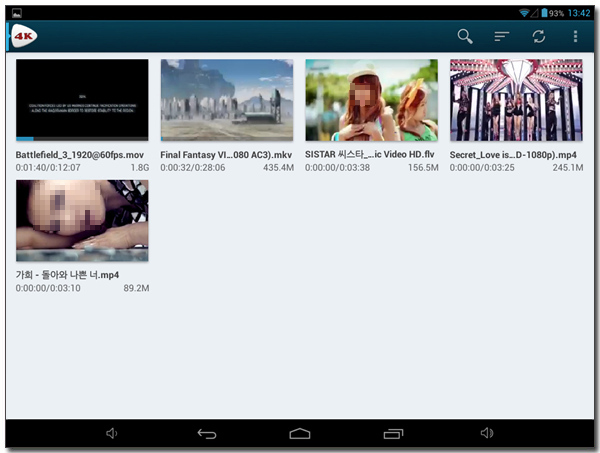600x453 pixels.
Task: Open the search magnifier icon
Action: 465,37
